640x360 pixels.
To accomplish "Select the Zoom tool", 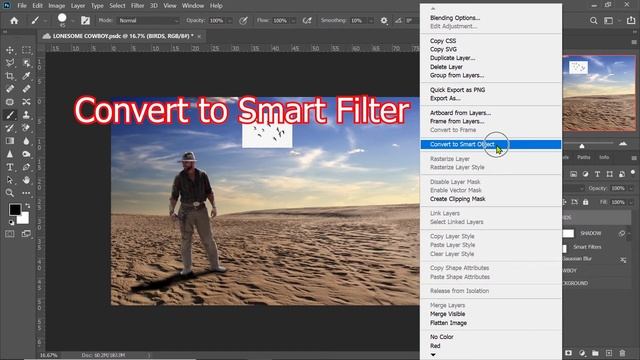I will 10,193.
